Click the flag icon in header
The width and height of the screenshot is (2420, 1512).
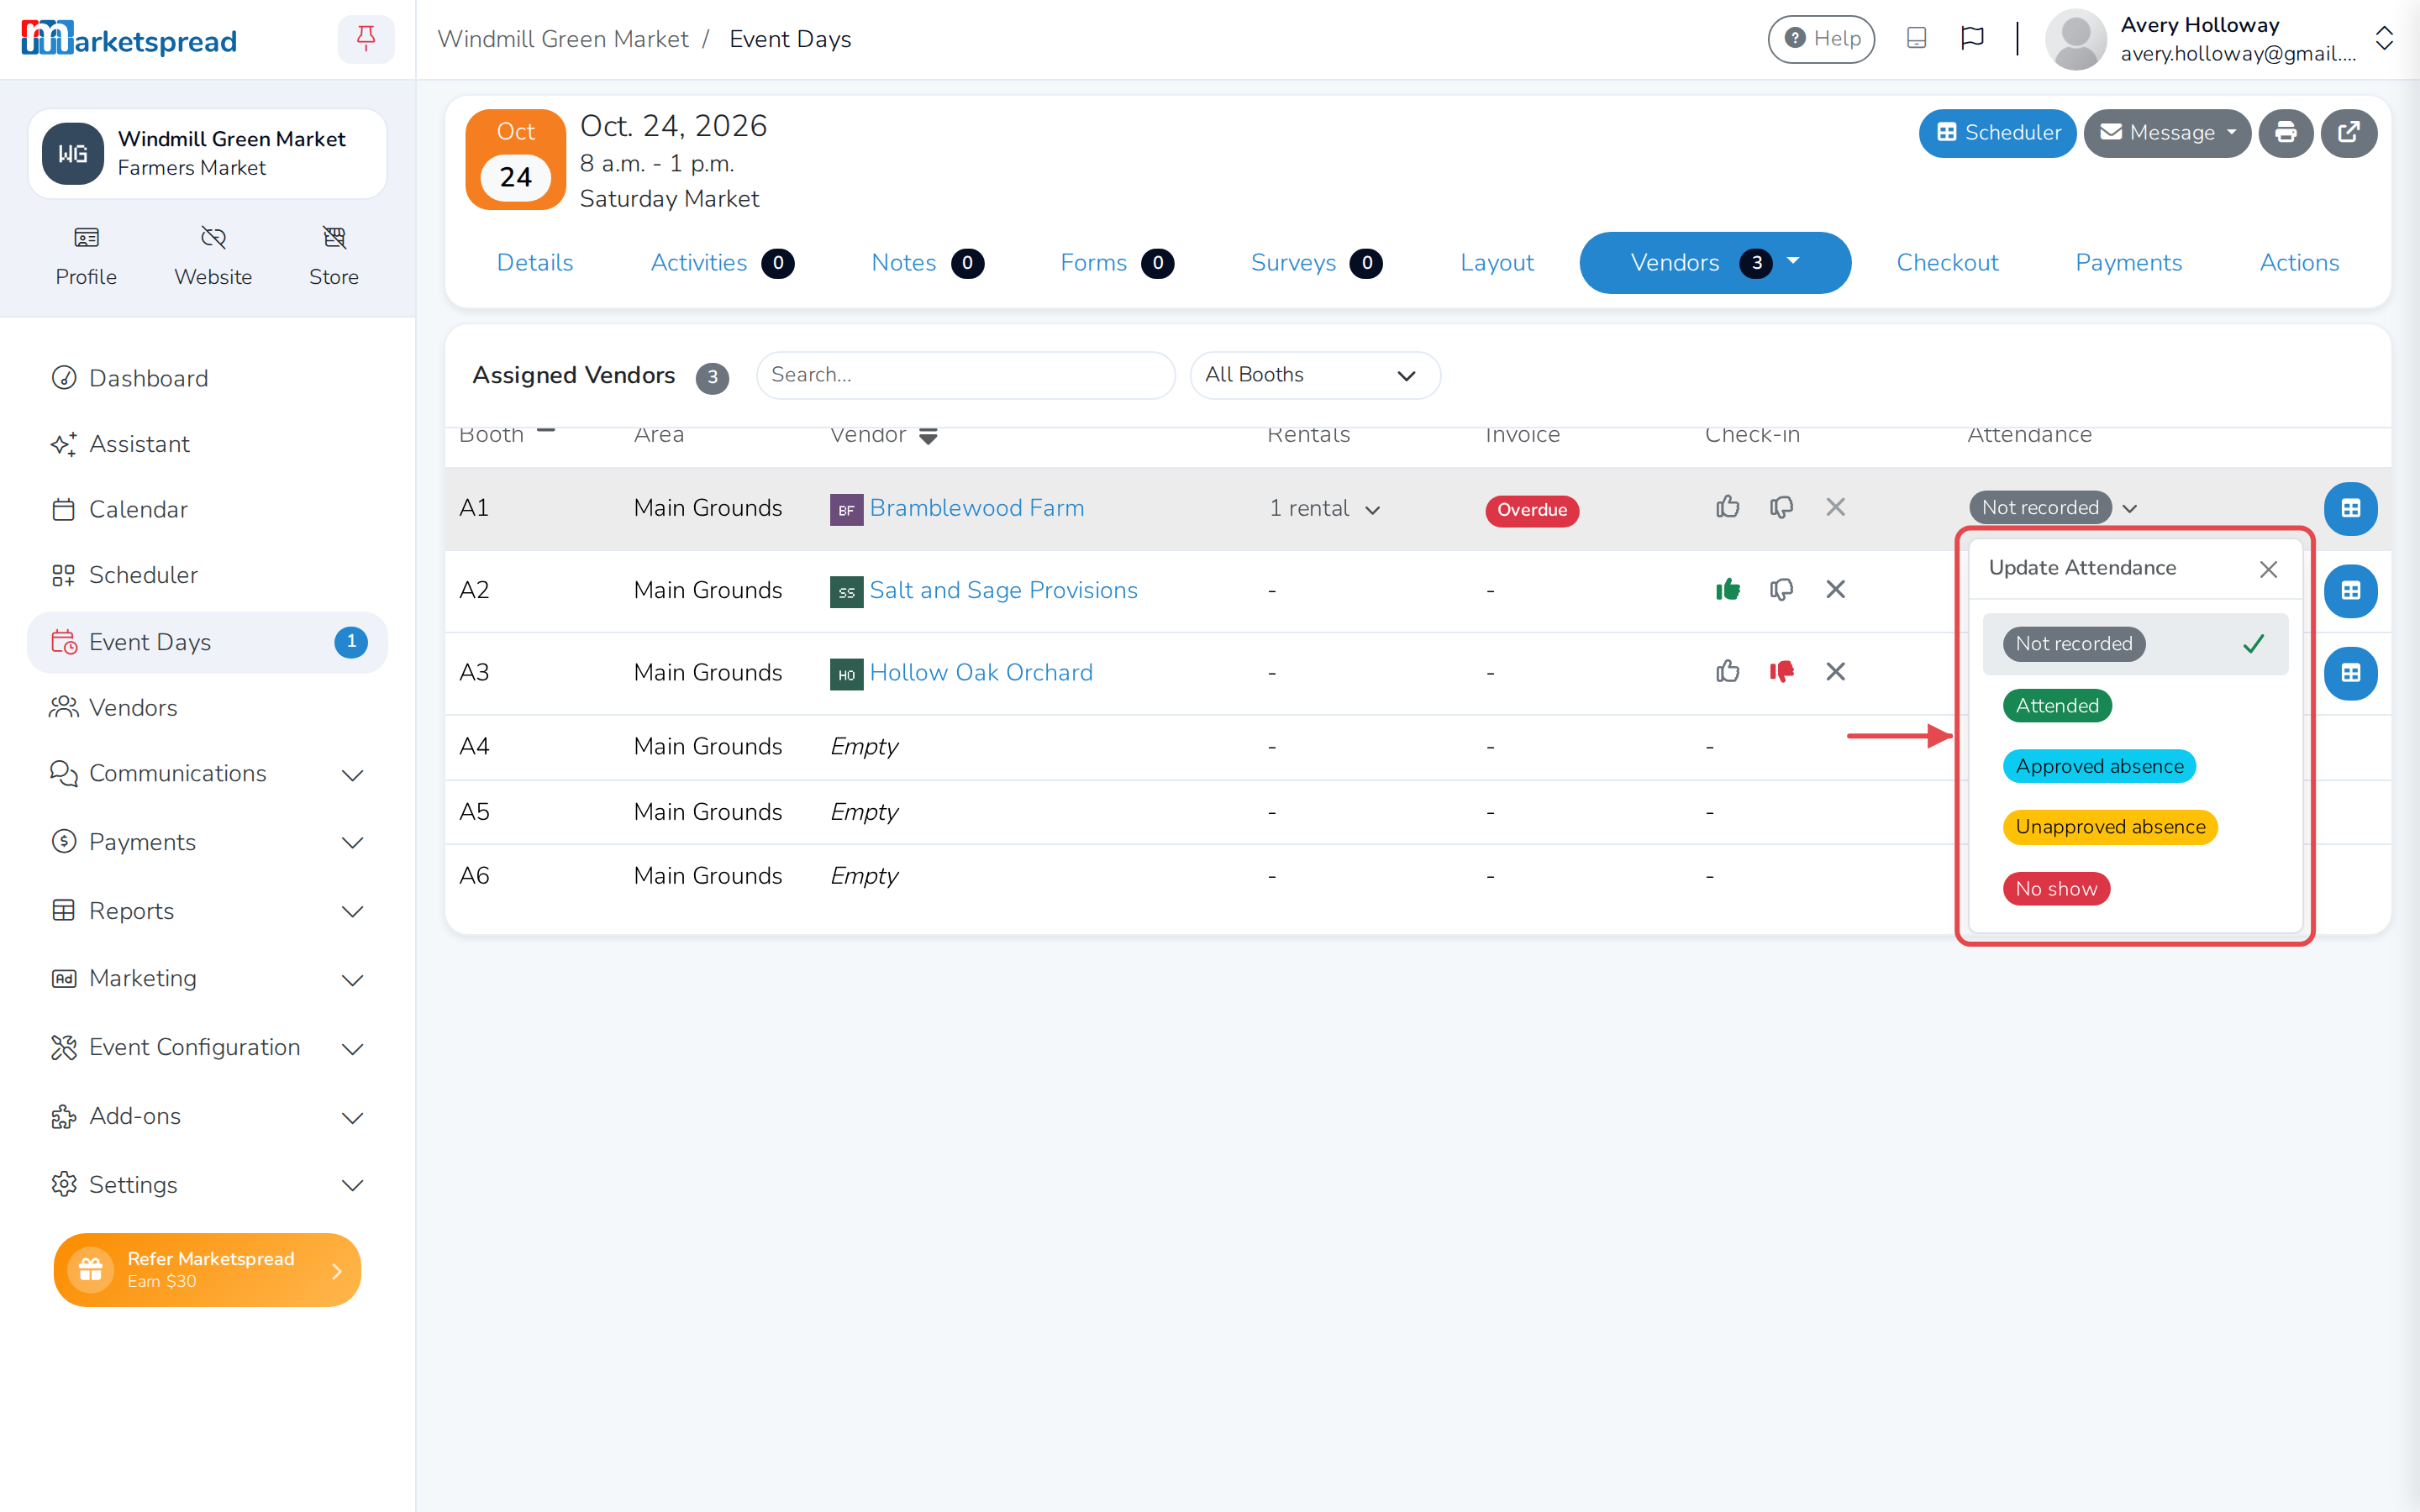pyautogui.click(x=1972, y=38)
